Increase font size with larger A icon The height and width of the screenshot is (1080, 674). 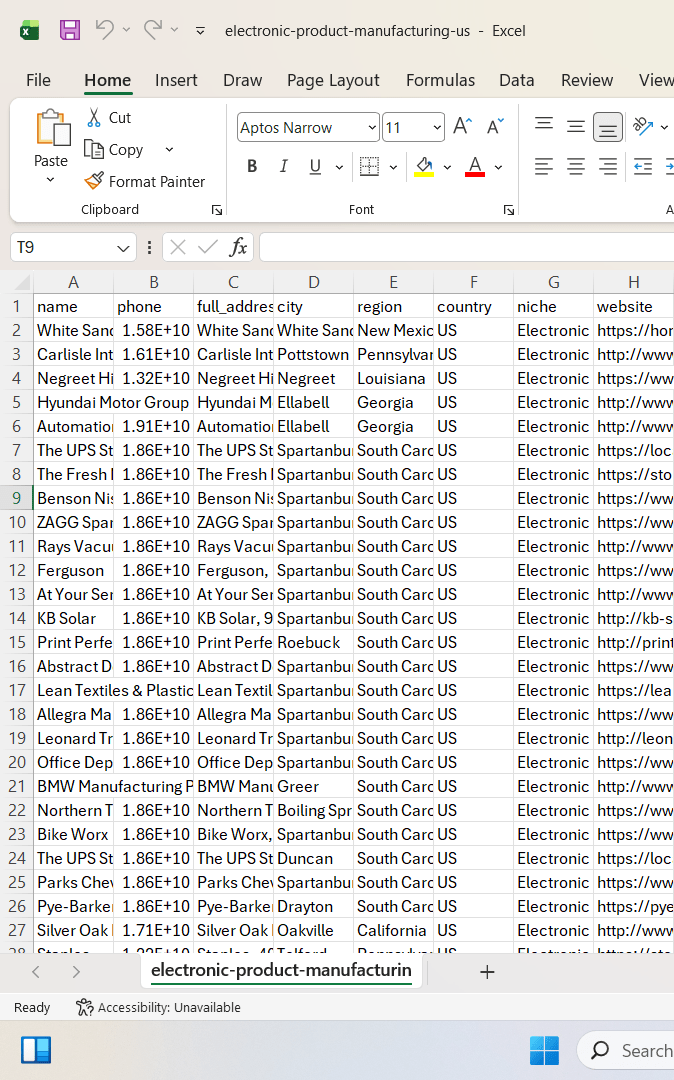click(462, 127)
